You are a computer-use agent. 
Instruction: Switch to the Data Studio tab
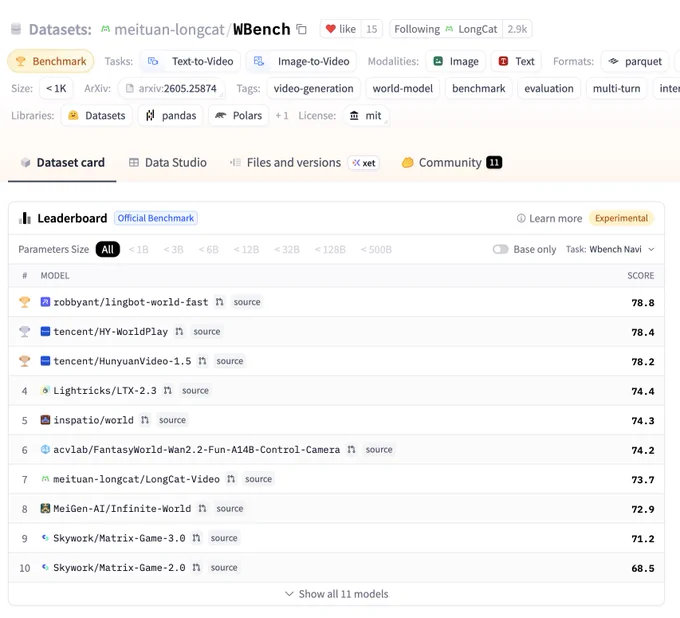(168, 163)
